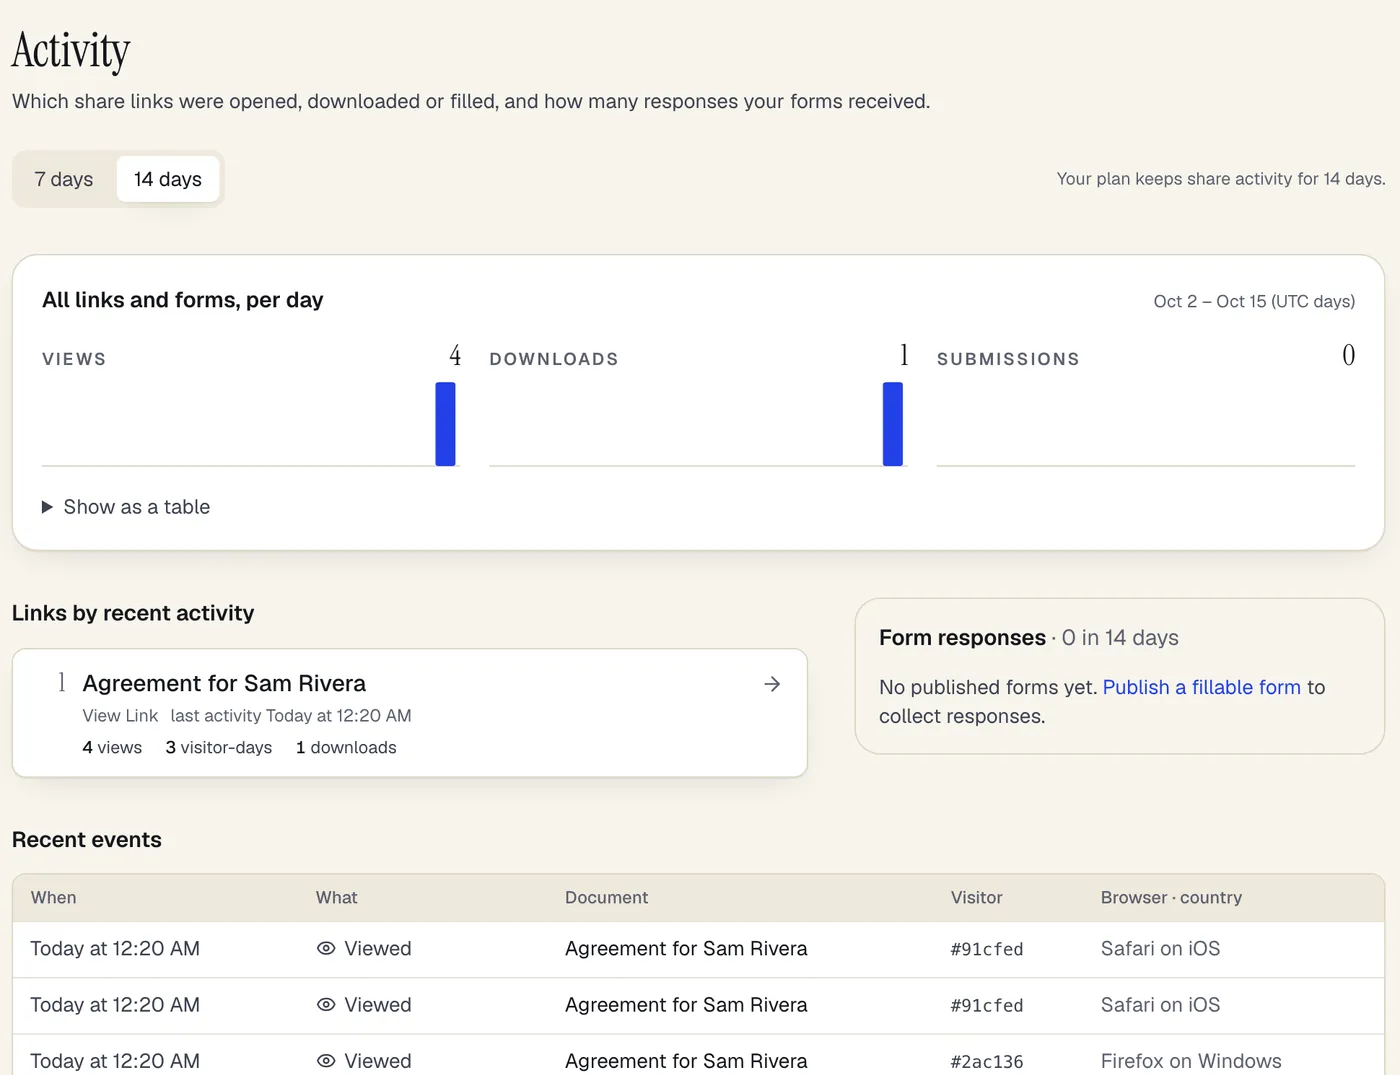
Task: Click the last activity Today at 12:20 AM text
Action: [291, 716]
